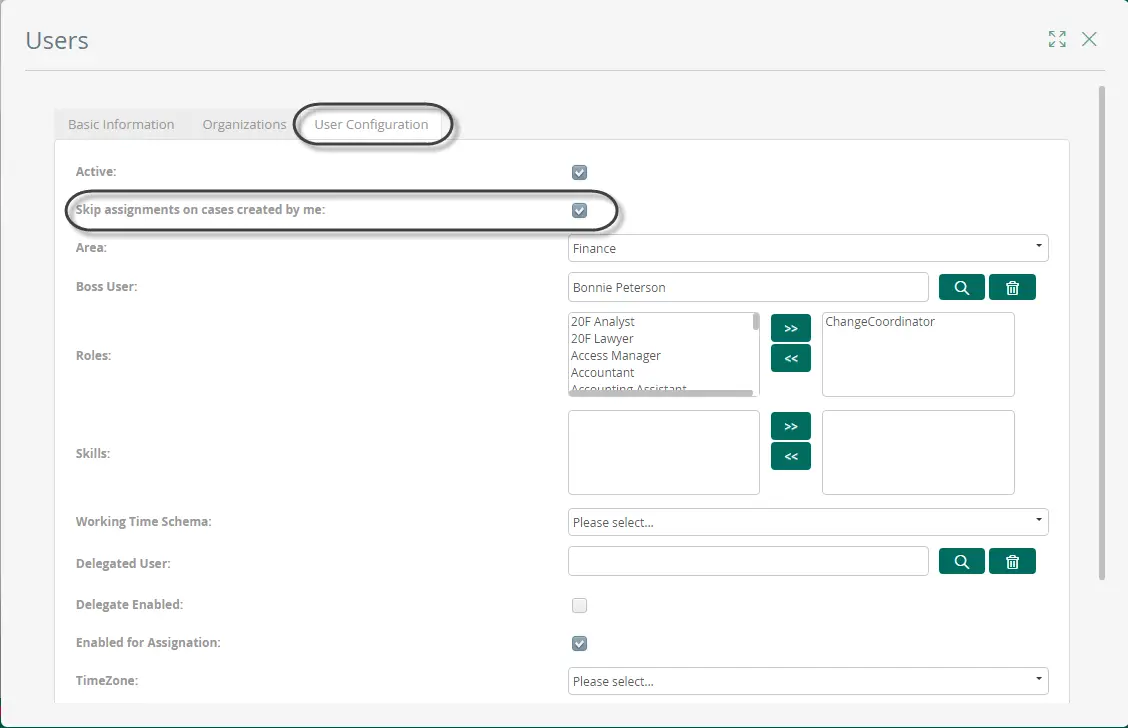Uncheck the Active checkbox

pyautogui.click(x=579, y=173)
